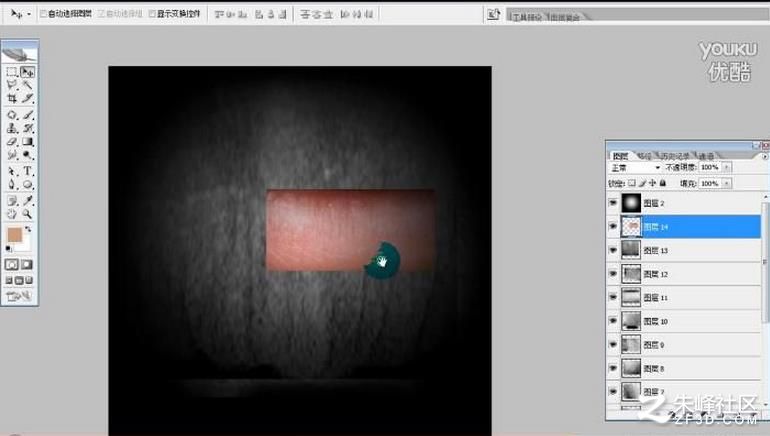Select the Move tool in toolbox
This screenshot has width=770, height=436.
(x=28, y=72)
